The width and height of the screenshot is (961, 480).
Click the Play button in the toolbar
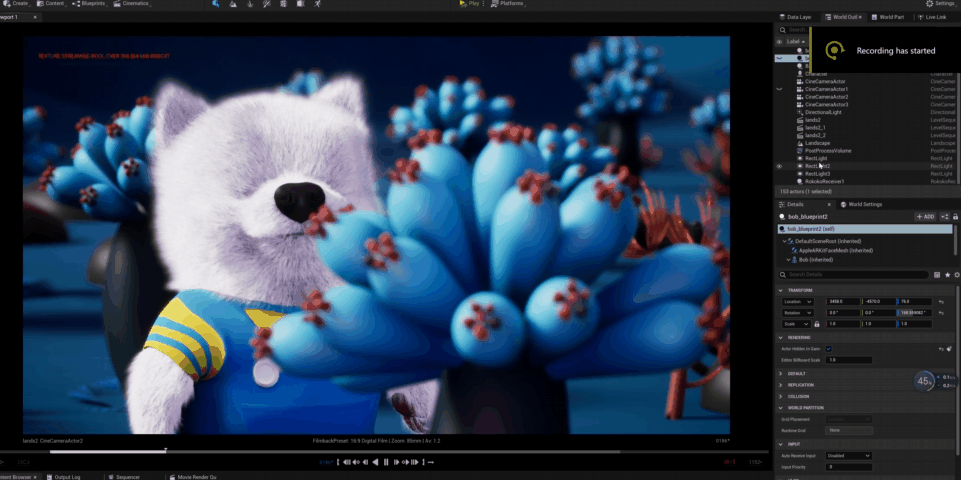tap(469, 3)
